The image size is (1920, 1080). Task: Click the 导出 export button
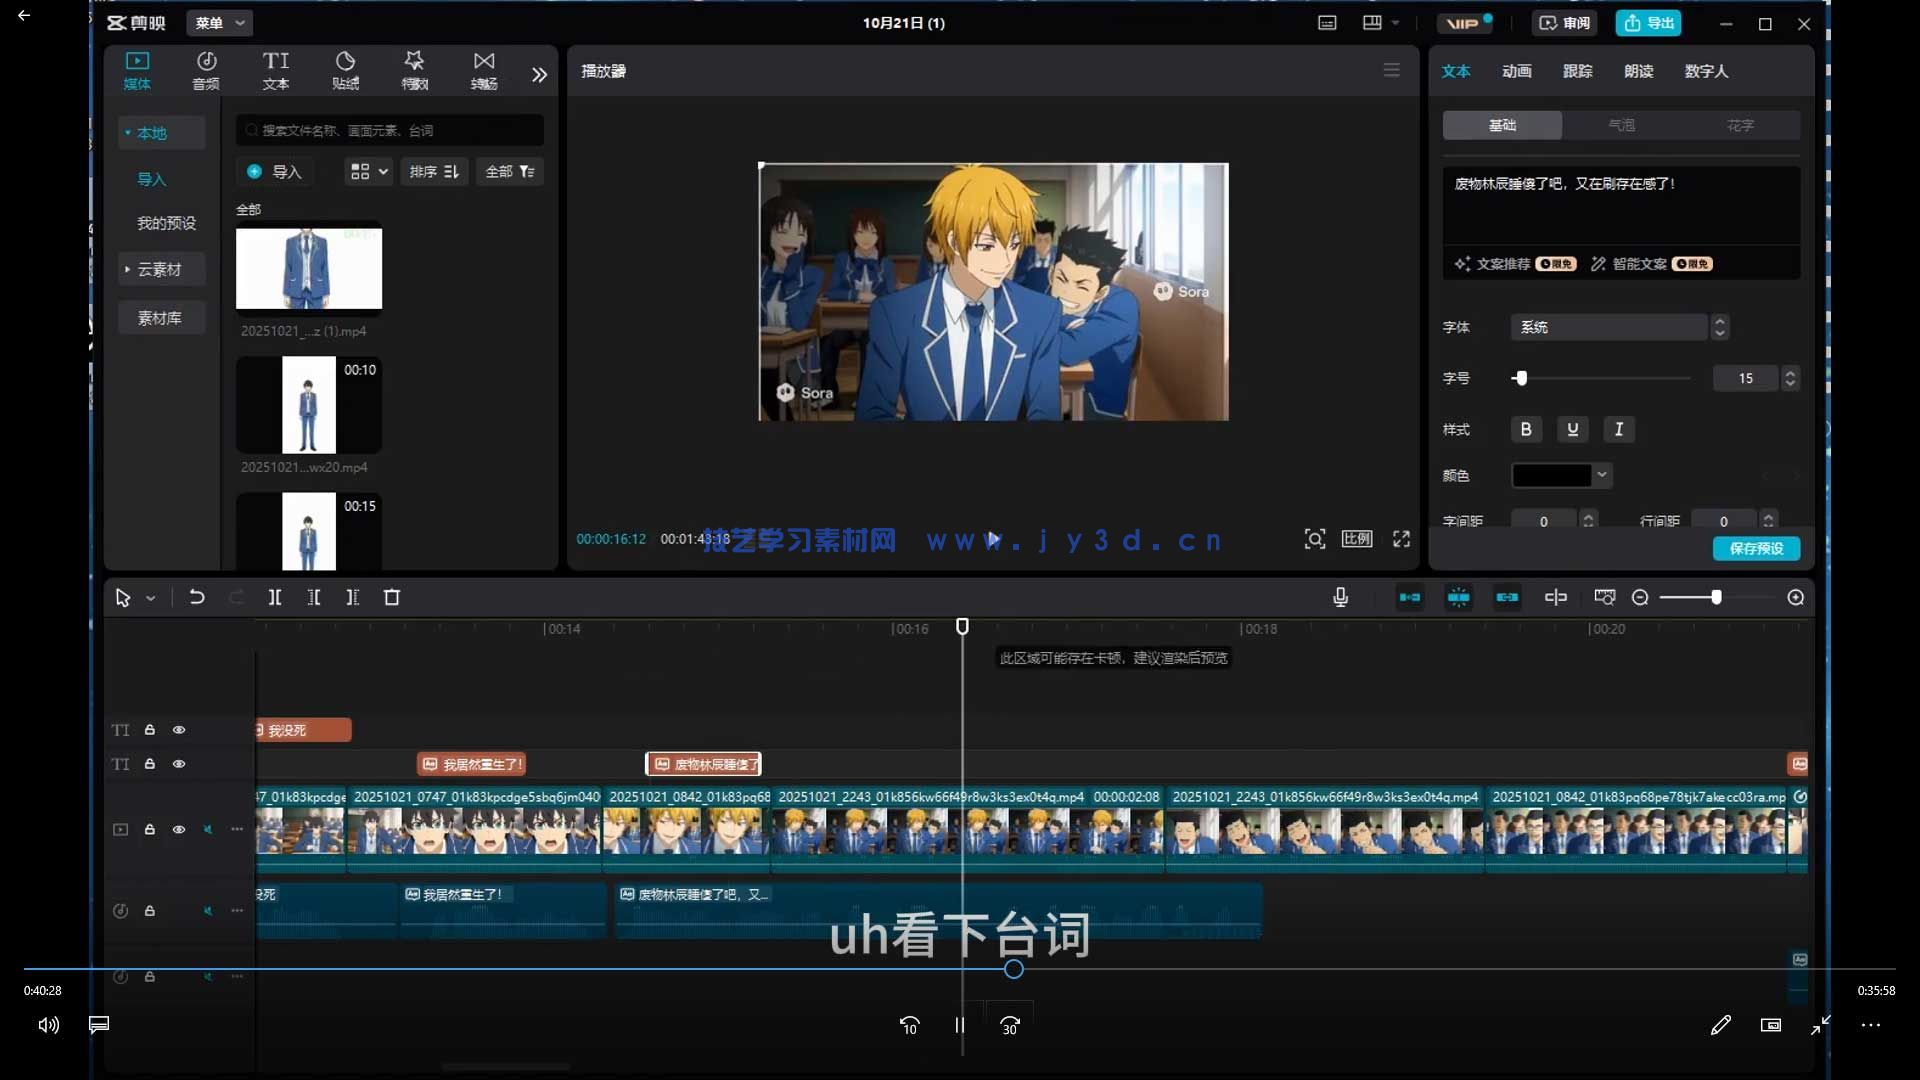[x=1648, y=23]
